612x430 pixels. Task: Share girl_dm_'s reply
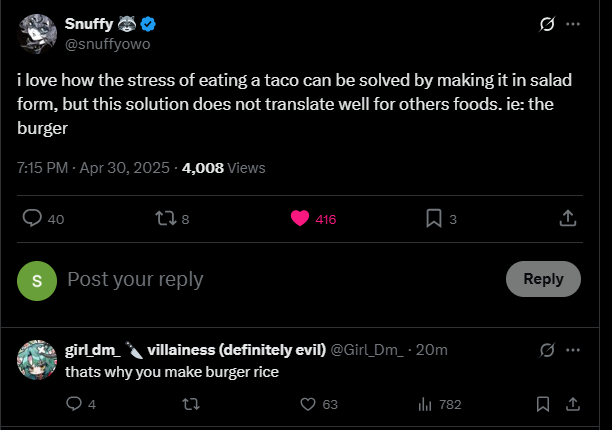tap(573, 404)
